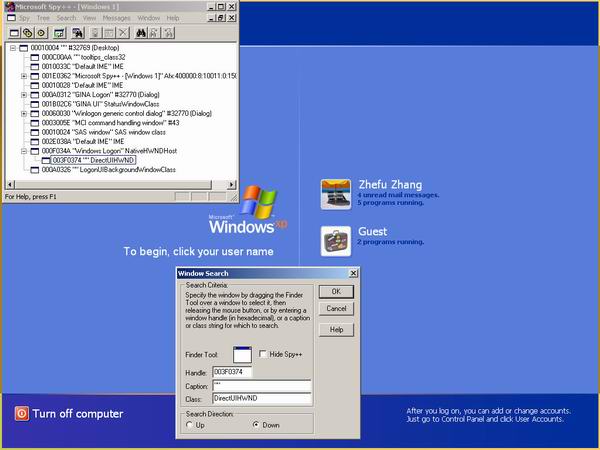Open the Spy menu
The width and height of the screenshot is (600, 450).
pyautogui.click(x=24, y=18)
